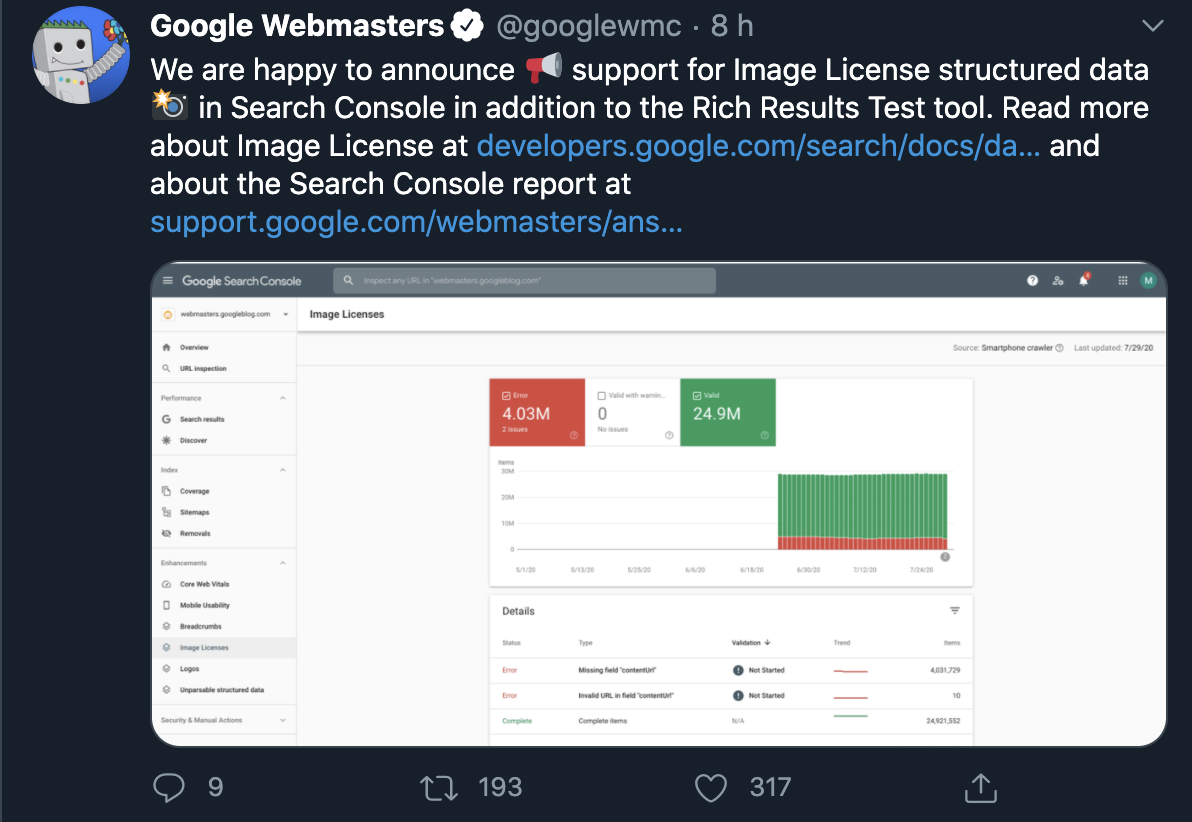The image size is (1192, 822).
Task: Click the reply comment icon
Action: 169,787
